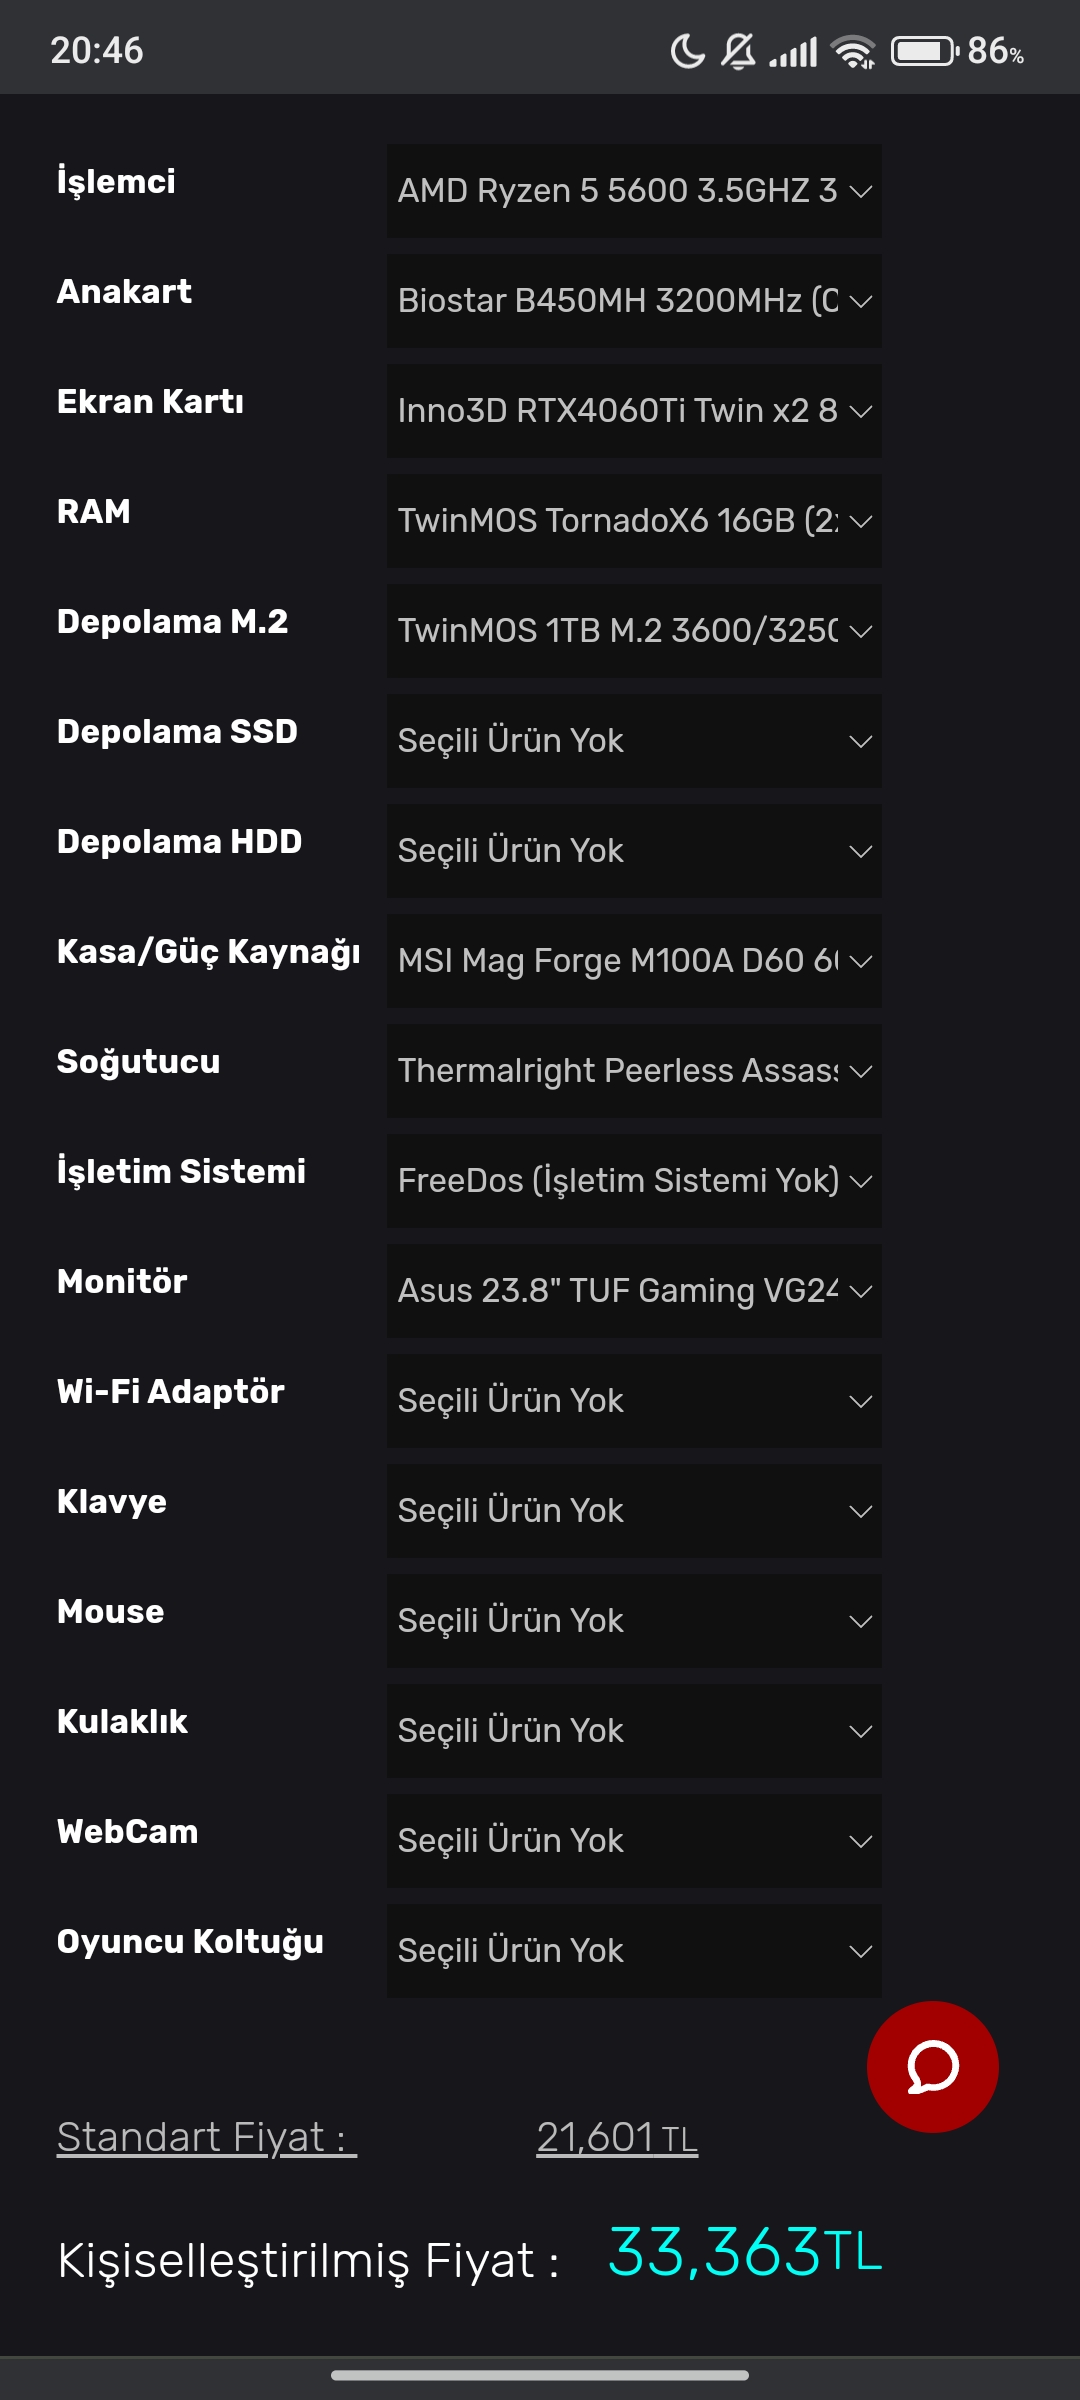
Task: Tap the bottom home gesture bar
Action: click(x=540, y=2375)
